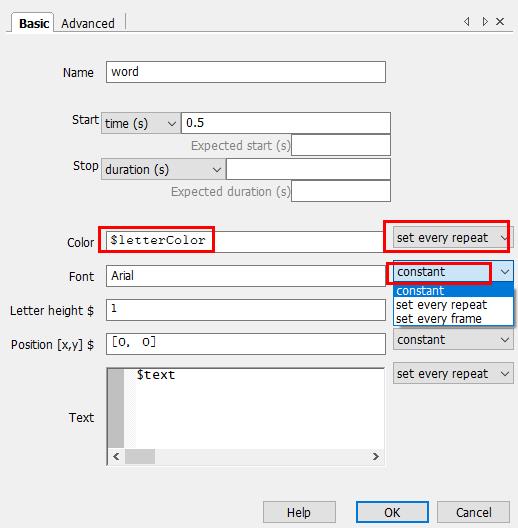Viewport: 518px width, 528px height.
Task: Click the right tab-scroll arrow icon
Action: (x=485, y=22)
